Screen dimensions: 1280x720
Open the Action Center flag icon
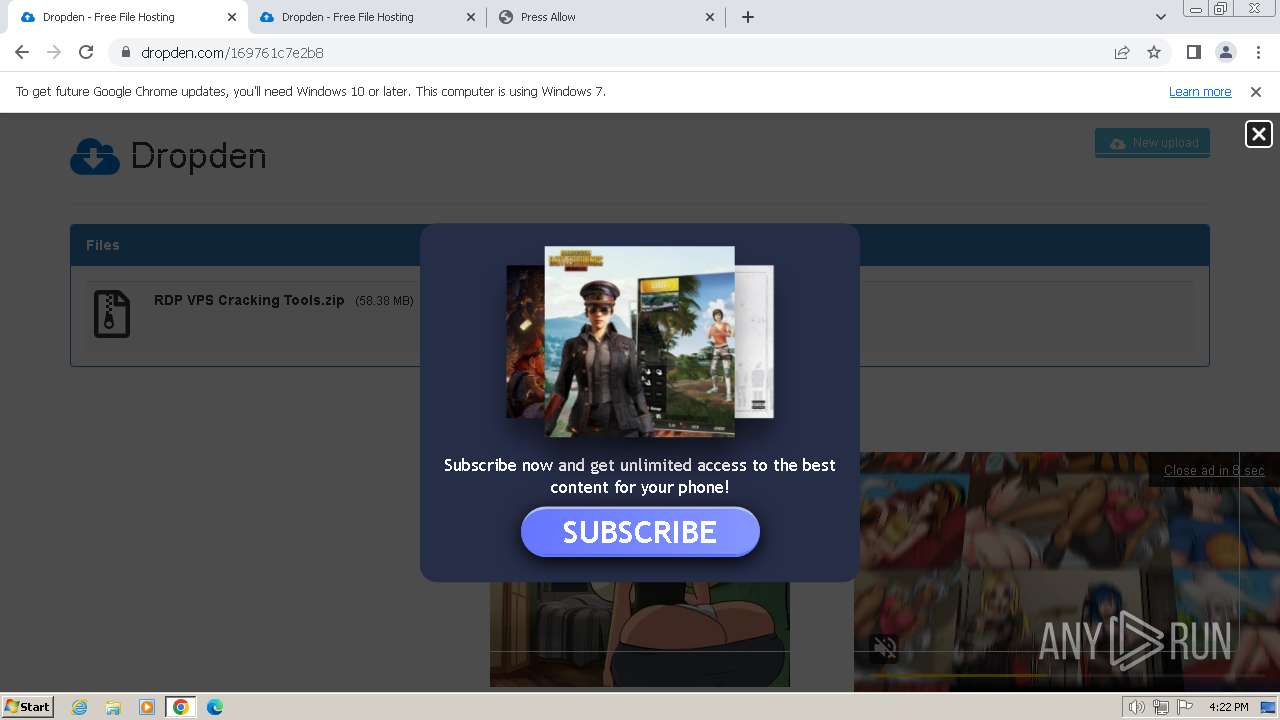tap(1185, 707)
